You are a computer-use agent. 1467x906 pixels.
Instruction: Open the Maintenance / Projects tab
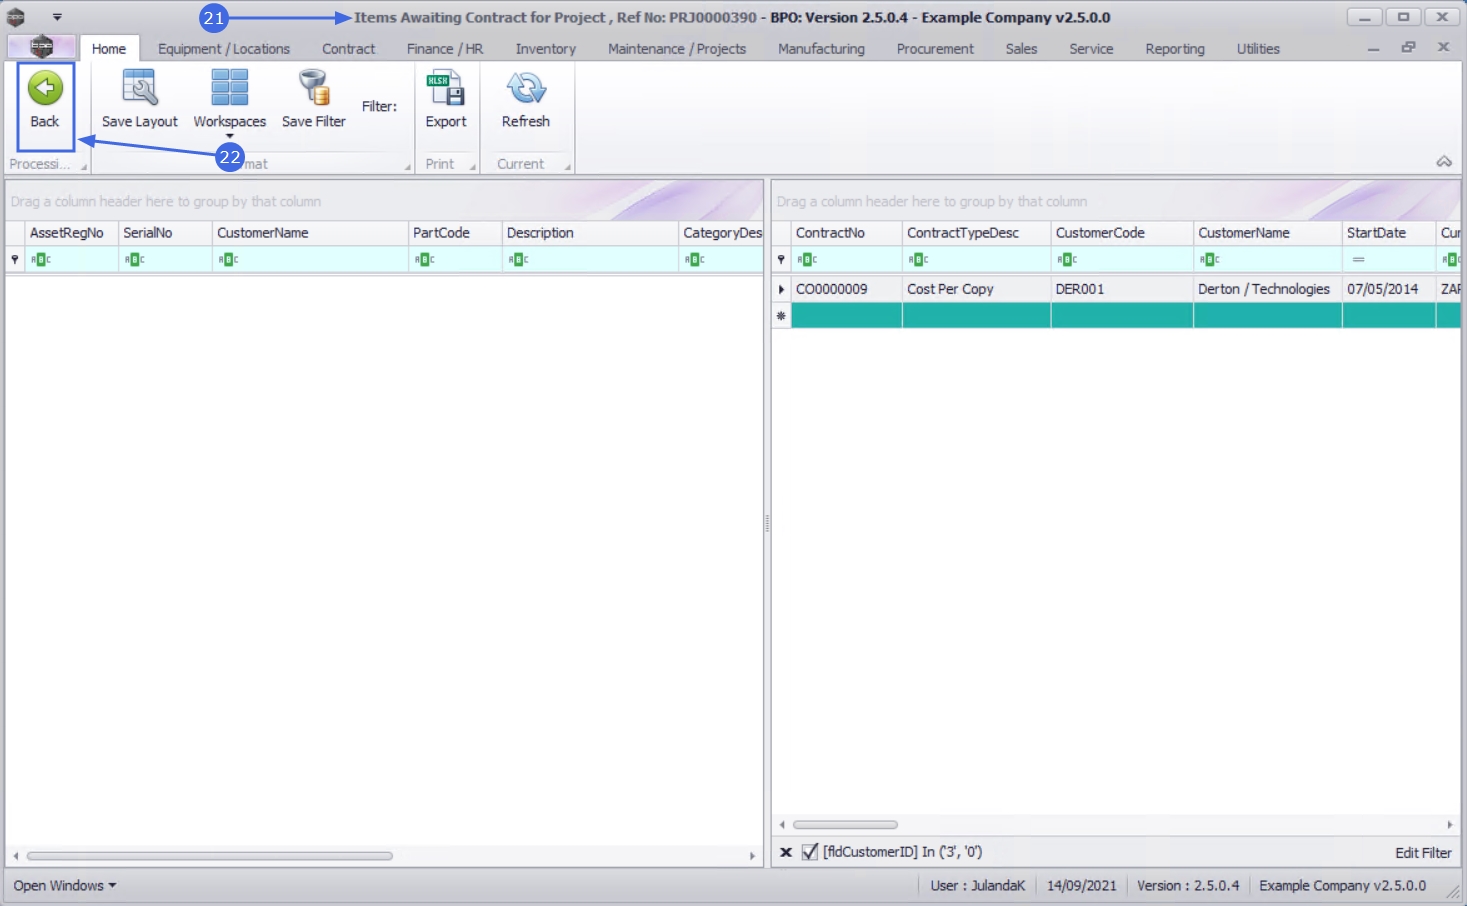[677, 48]
